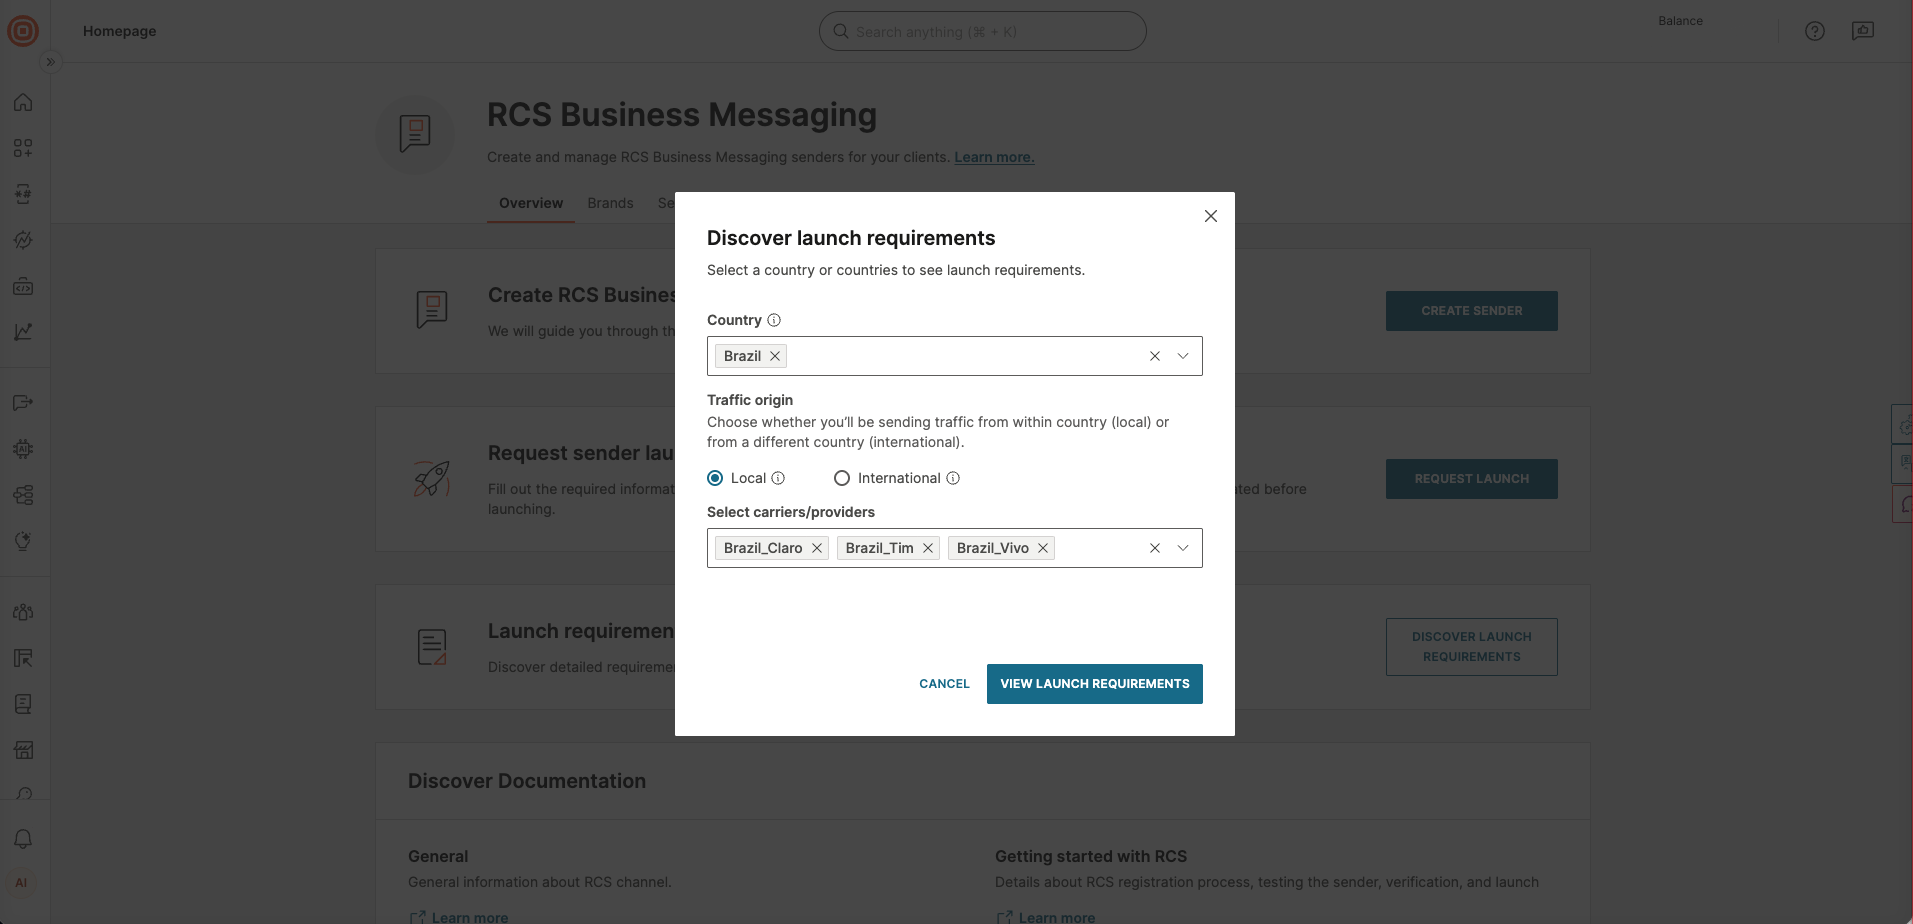Switch to the Brands tab
1913x924 pixels.
[x=610, y=203]
